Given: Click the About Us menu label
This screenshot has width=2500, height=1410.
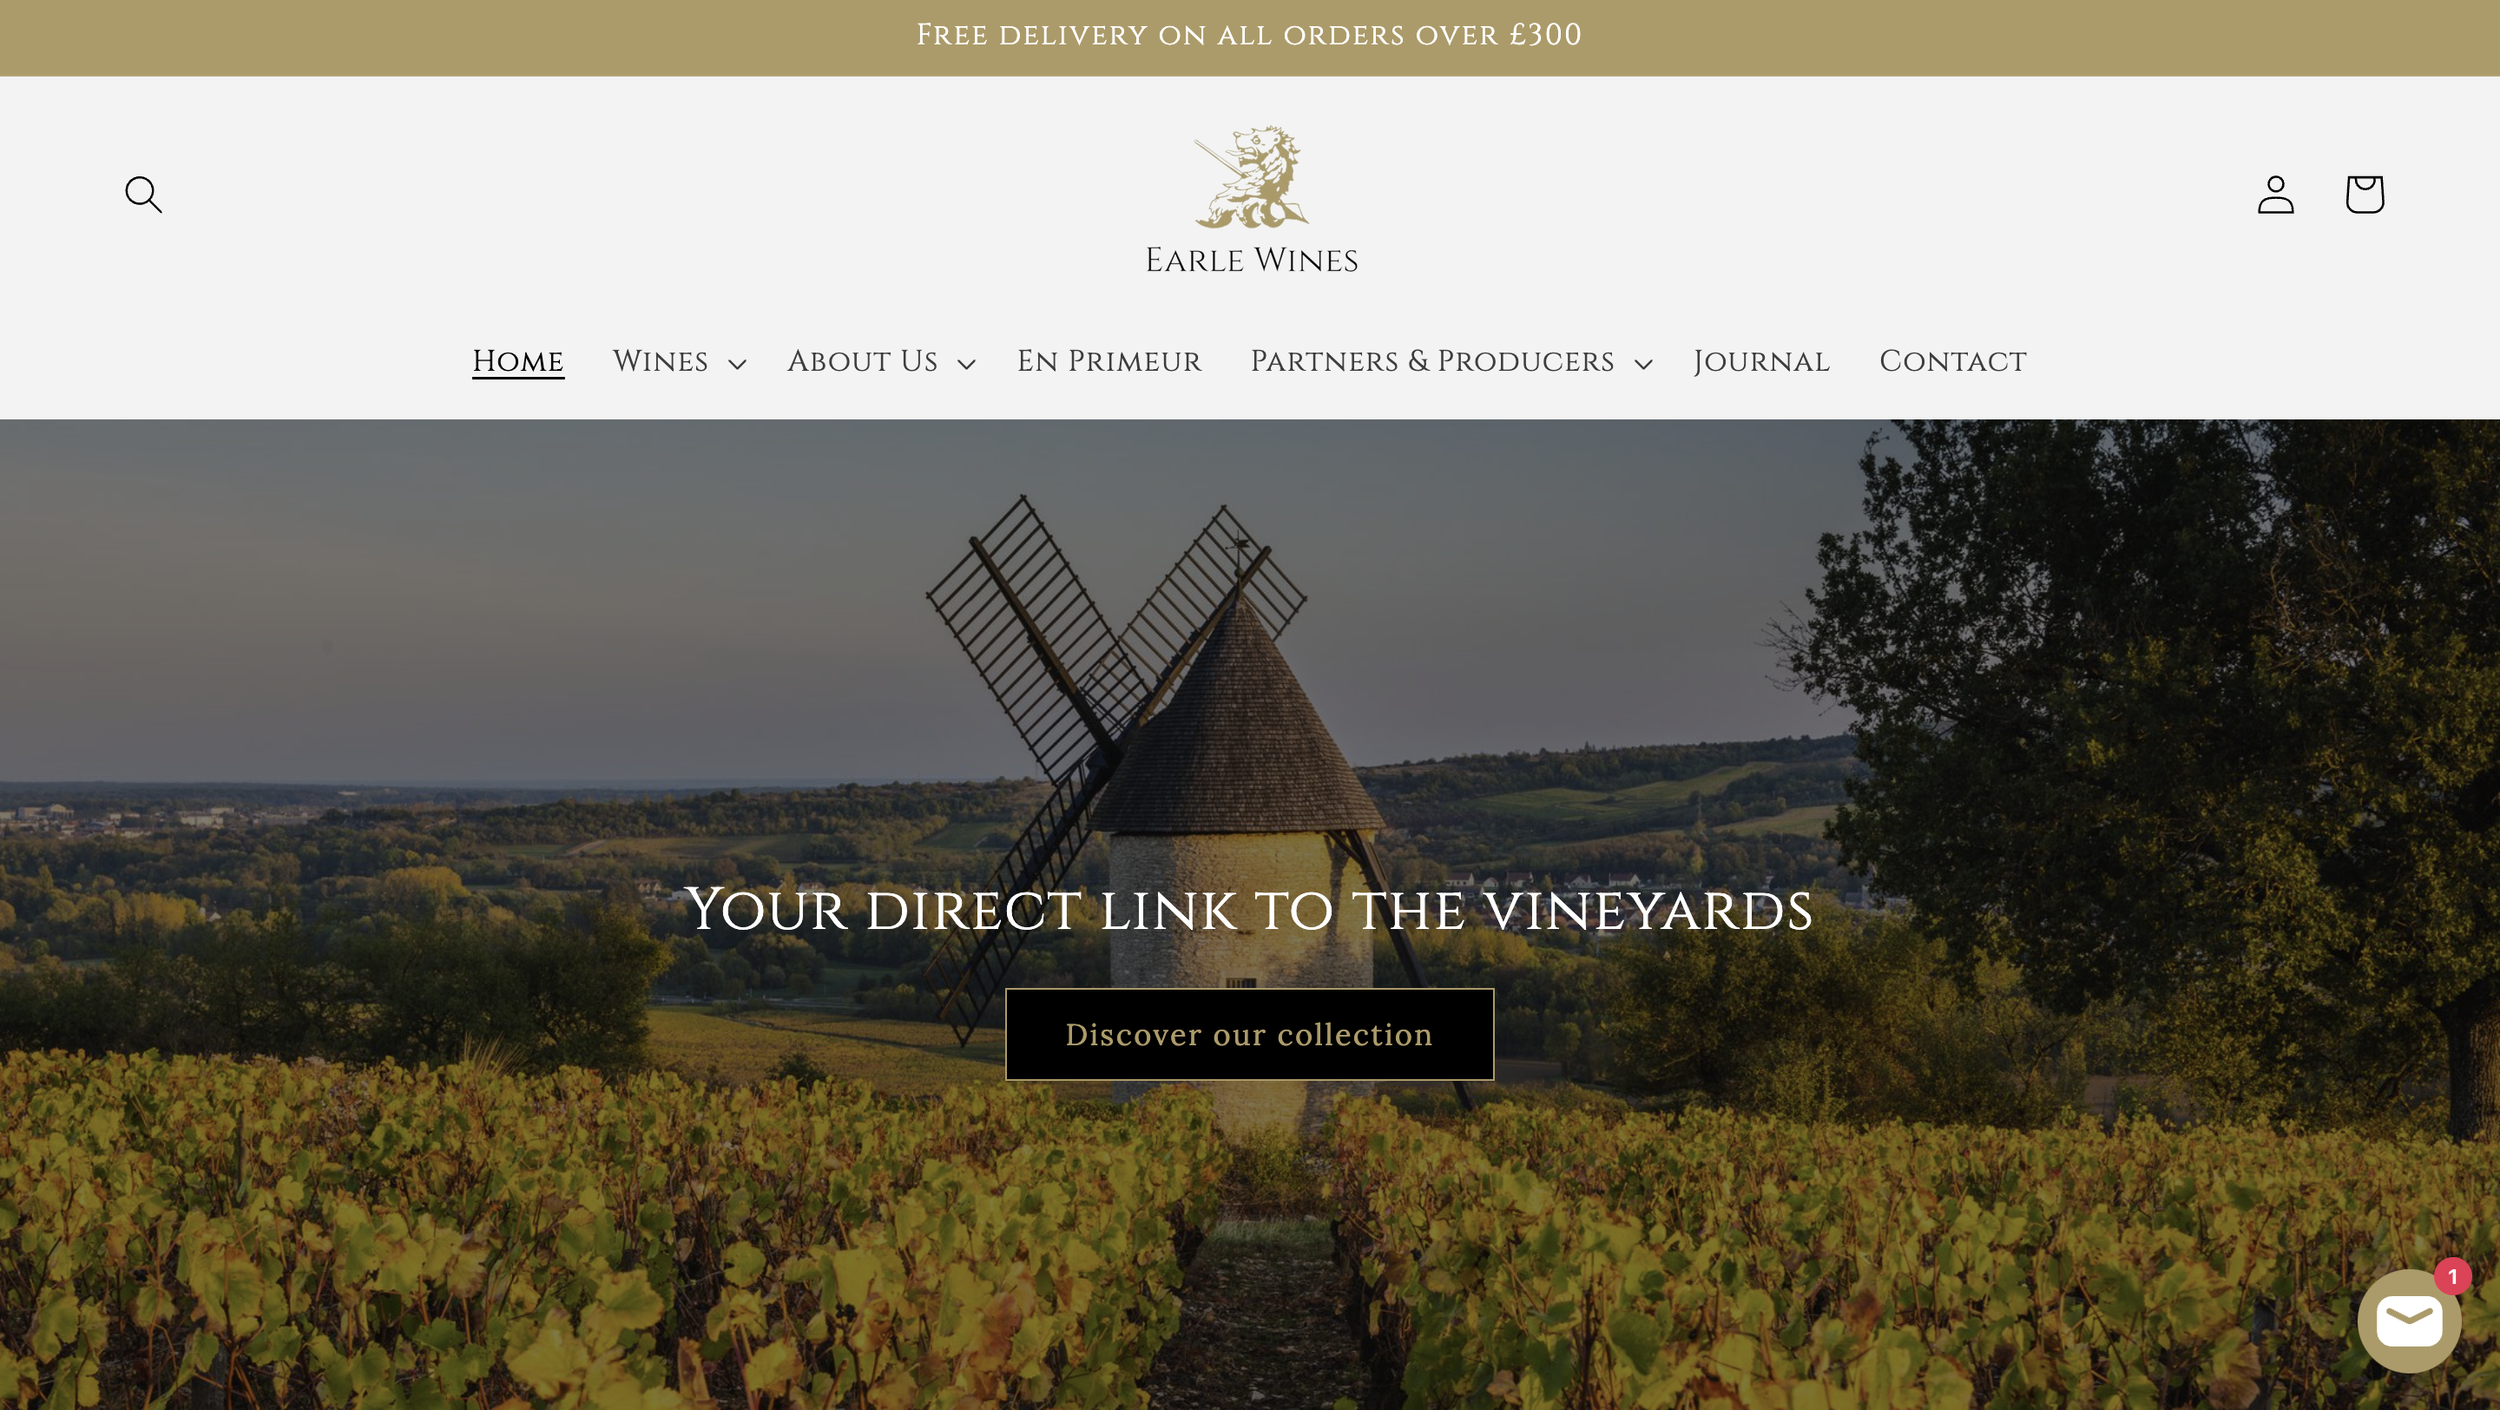Looking at the screenshot, I should coord(862,362).
